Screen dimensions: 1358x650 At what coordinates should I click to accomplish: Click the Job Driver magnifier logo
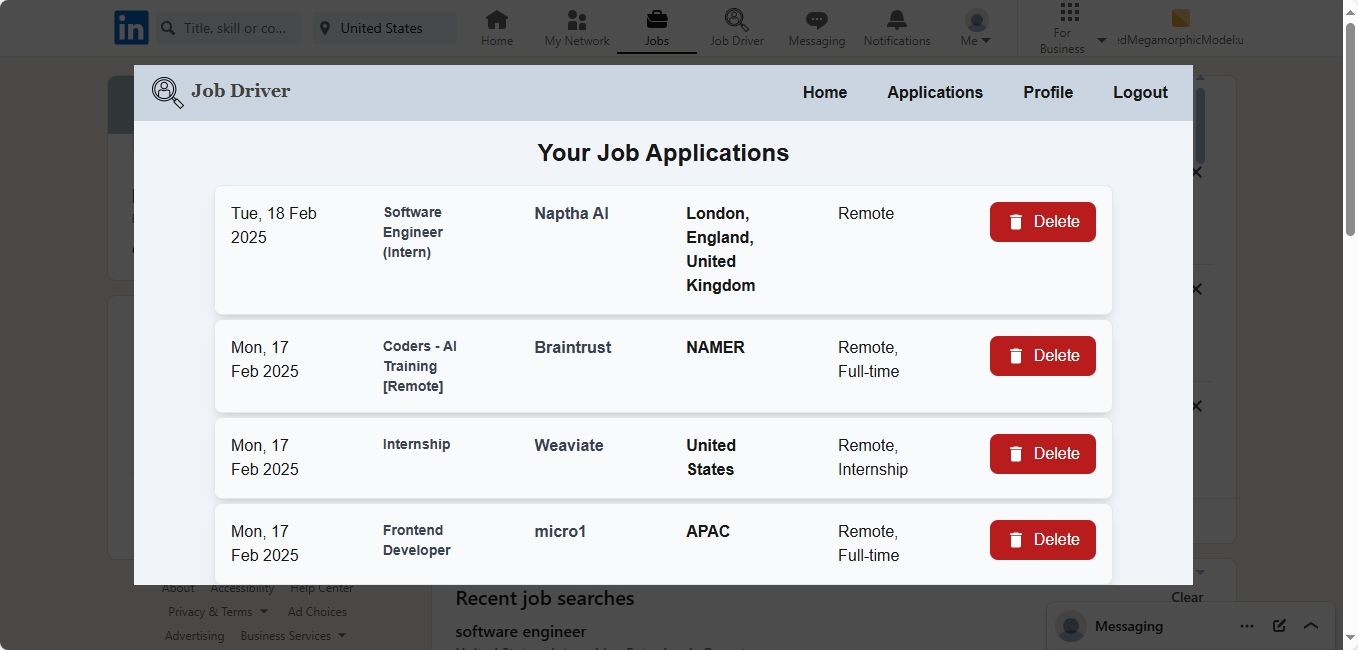click(x=168, y=92)
